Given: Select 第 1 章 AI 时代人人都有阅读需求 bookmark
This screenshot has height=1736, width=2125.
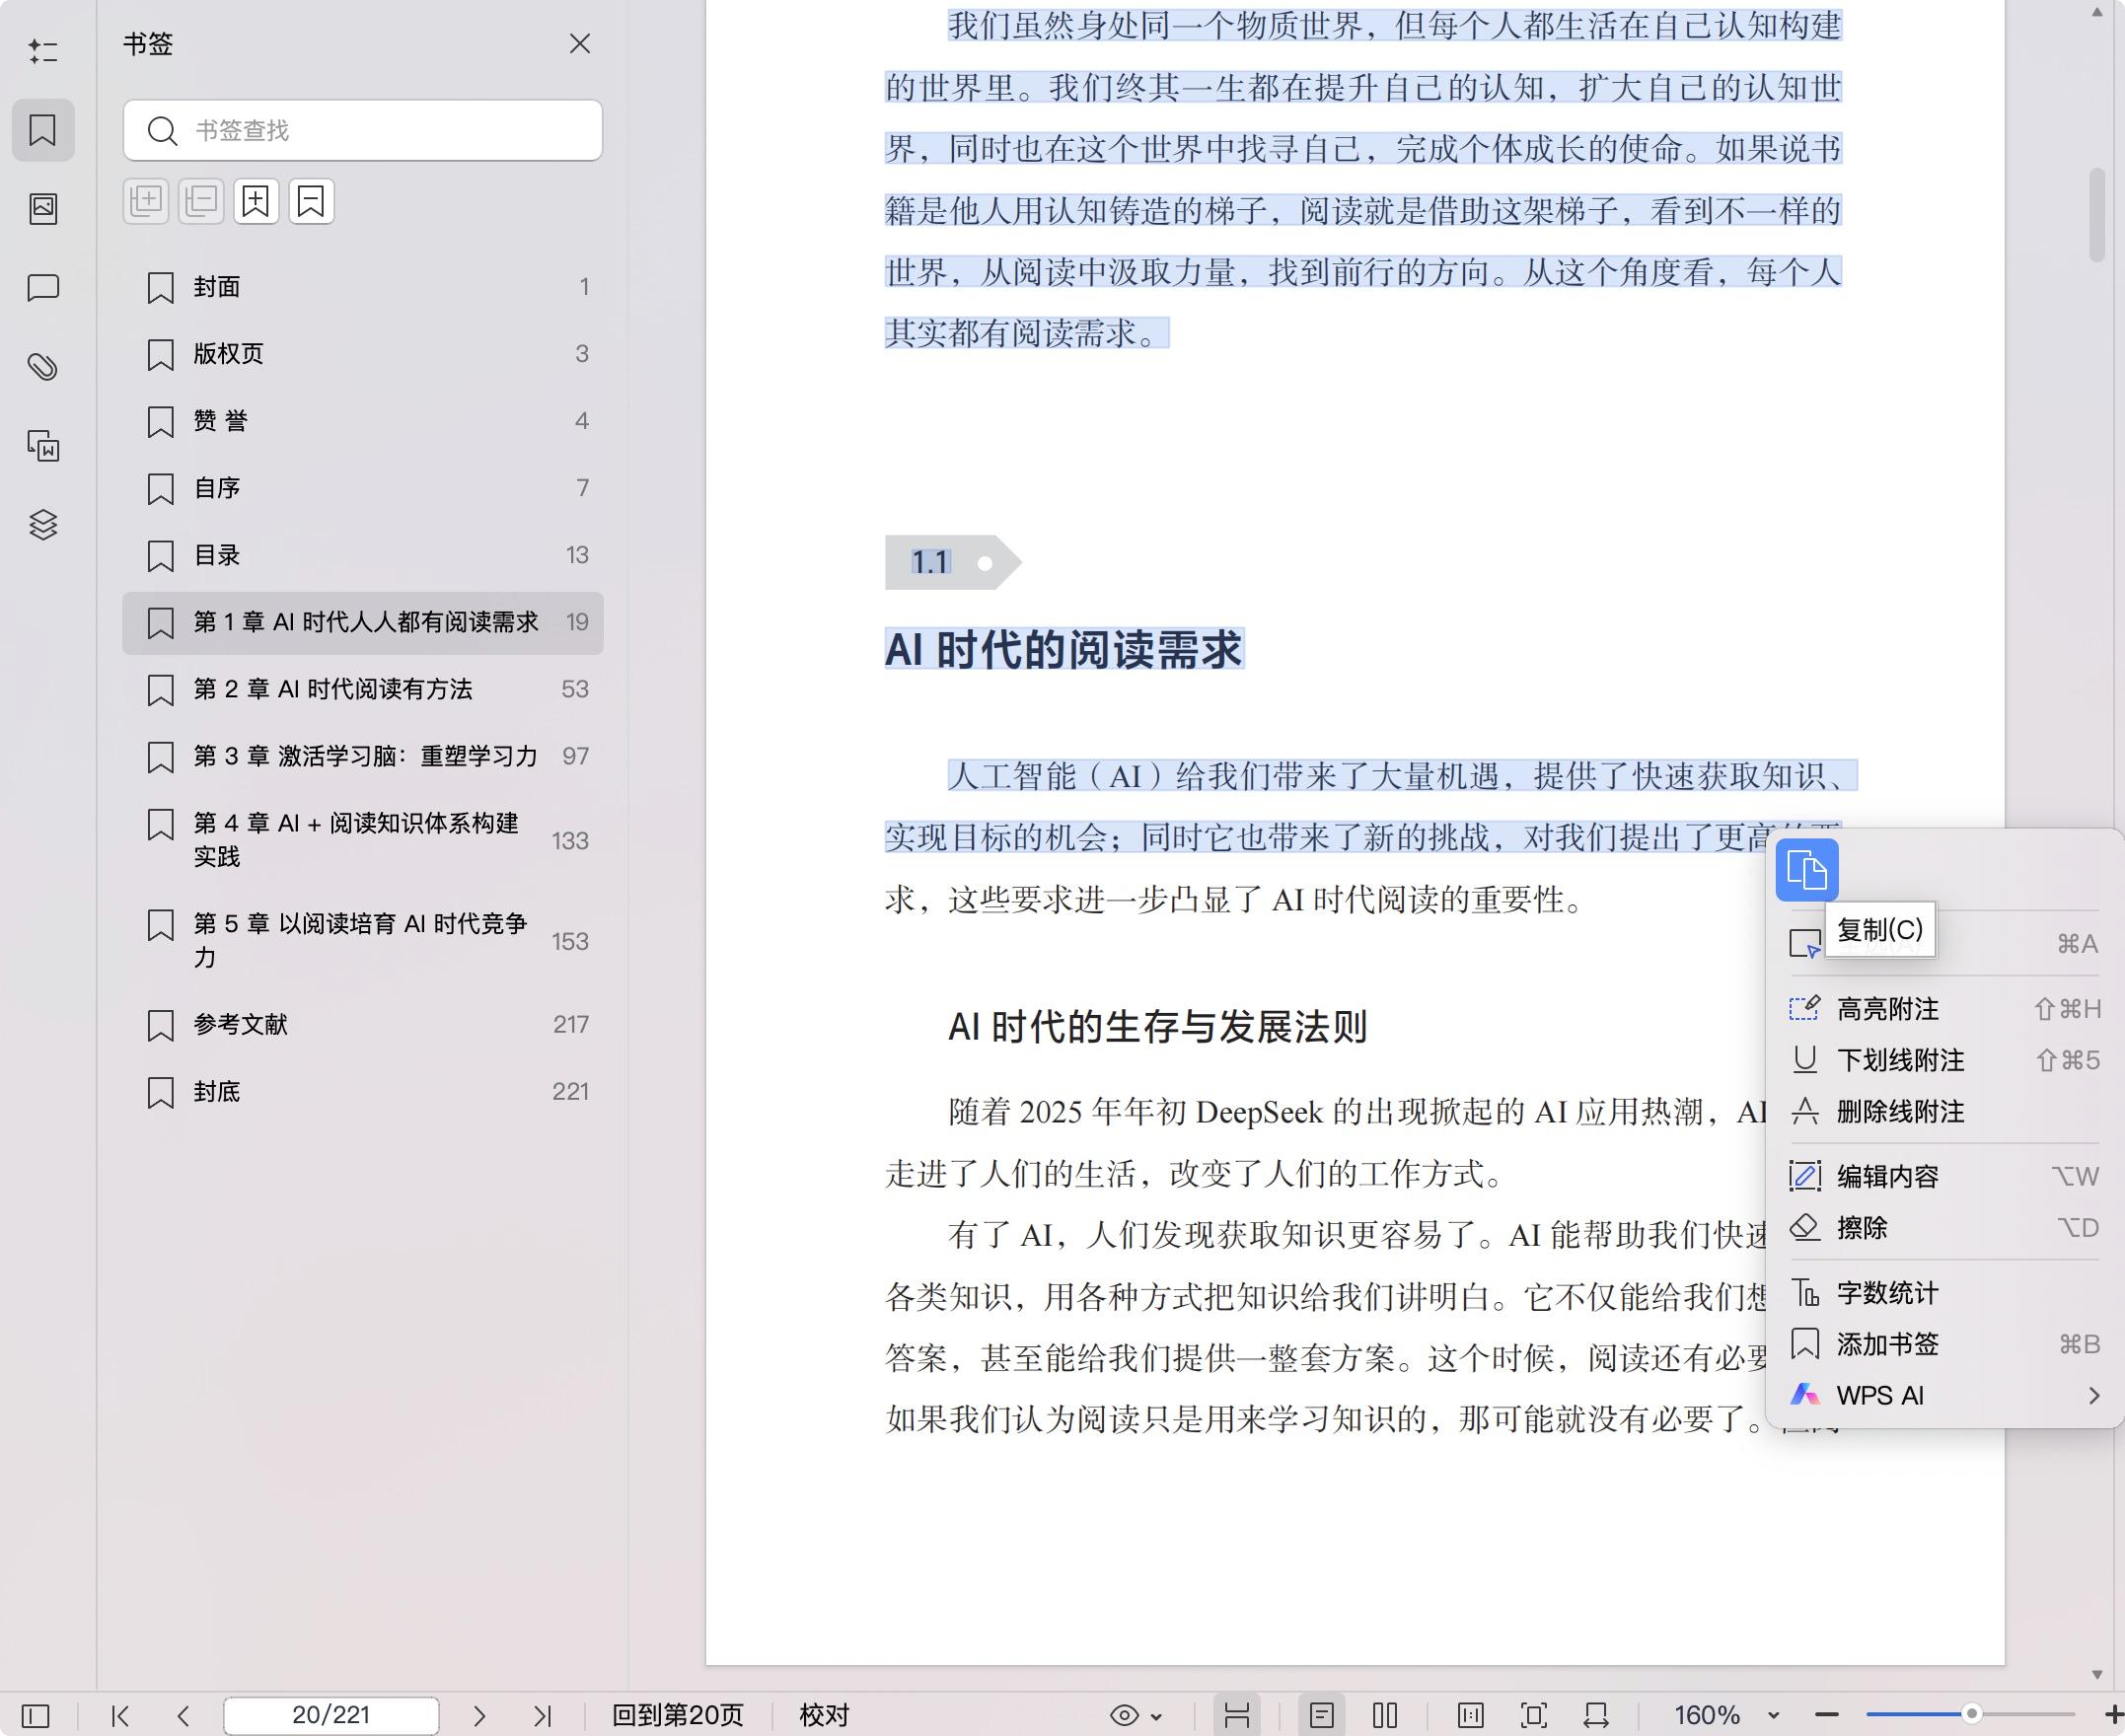Looking at the screenshot, I should point(363,622).
